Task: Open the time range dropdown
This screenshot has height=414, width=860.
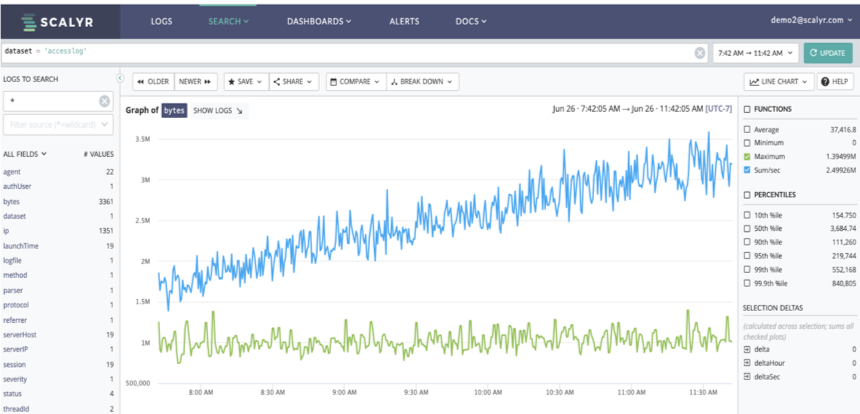Action: tap(754, 52)
